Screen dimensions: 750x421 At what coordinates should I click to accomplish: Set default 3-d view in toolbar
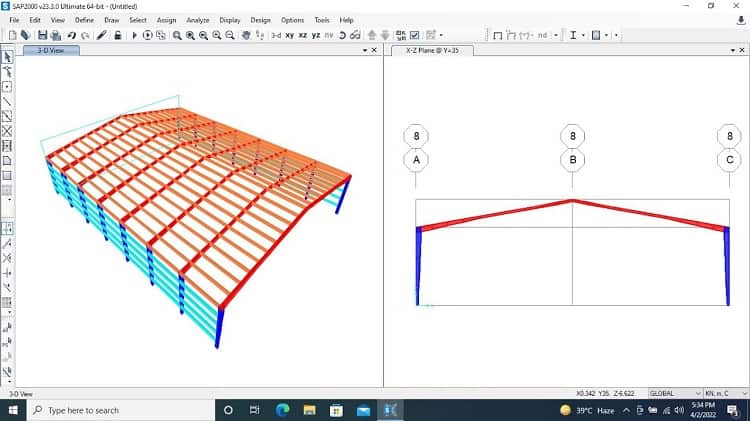click(x=276, y=35)
